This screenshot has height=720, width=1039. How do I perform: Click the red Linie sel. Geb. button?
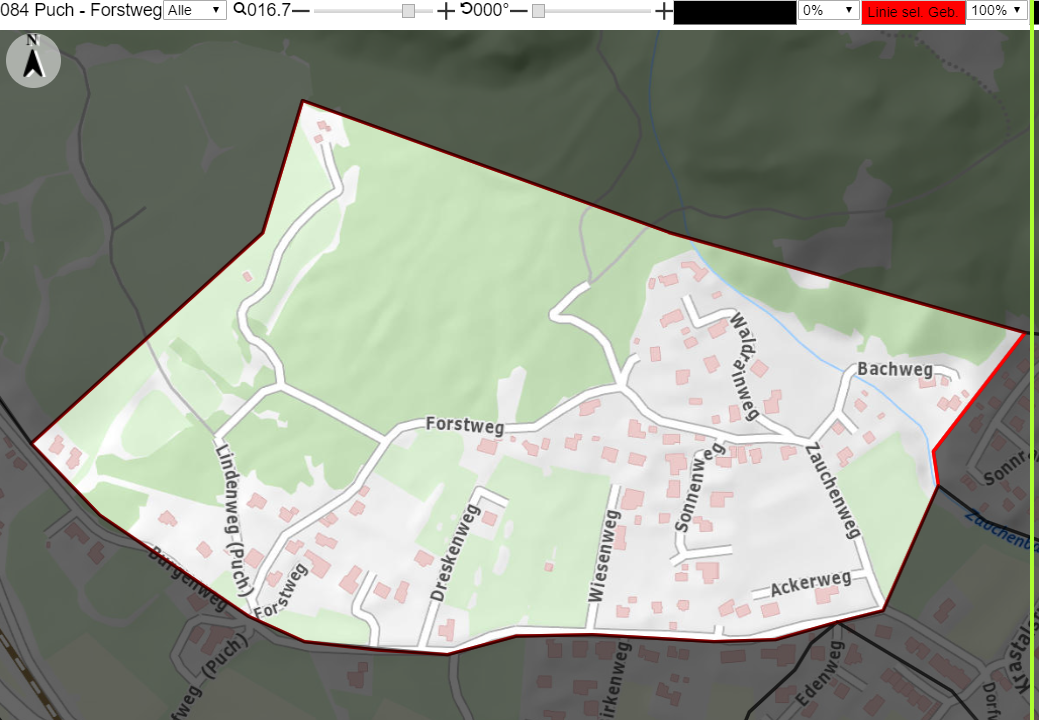click(913, 13)
